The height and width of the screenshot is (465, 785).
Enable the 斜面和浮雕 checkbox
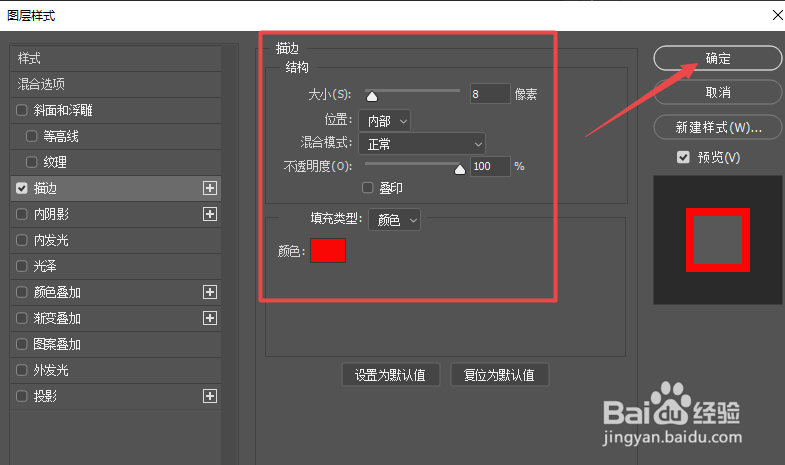coord(22,110)
